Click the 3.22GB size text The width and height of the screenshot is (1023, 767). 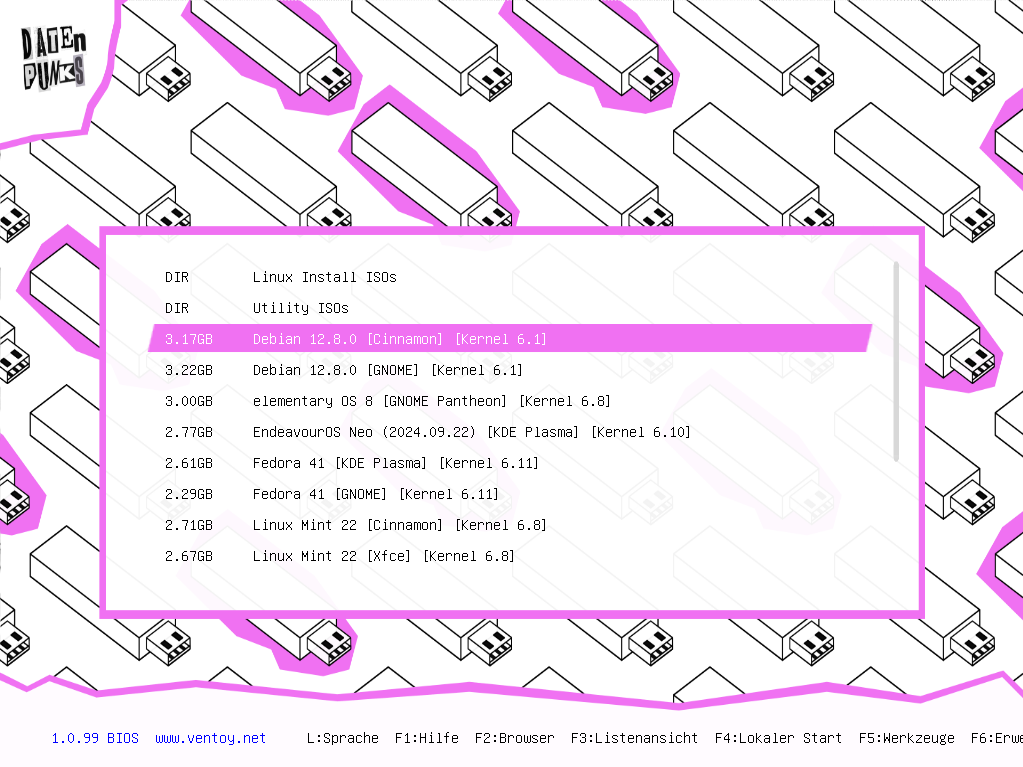pos(189,370)
